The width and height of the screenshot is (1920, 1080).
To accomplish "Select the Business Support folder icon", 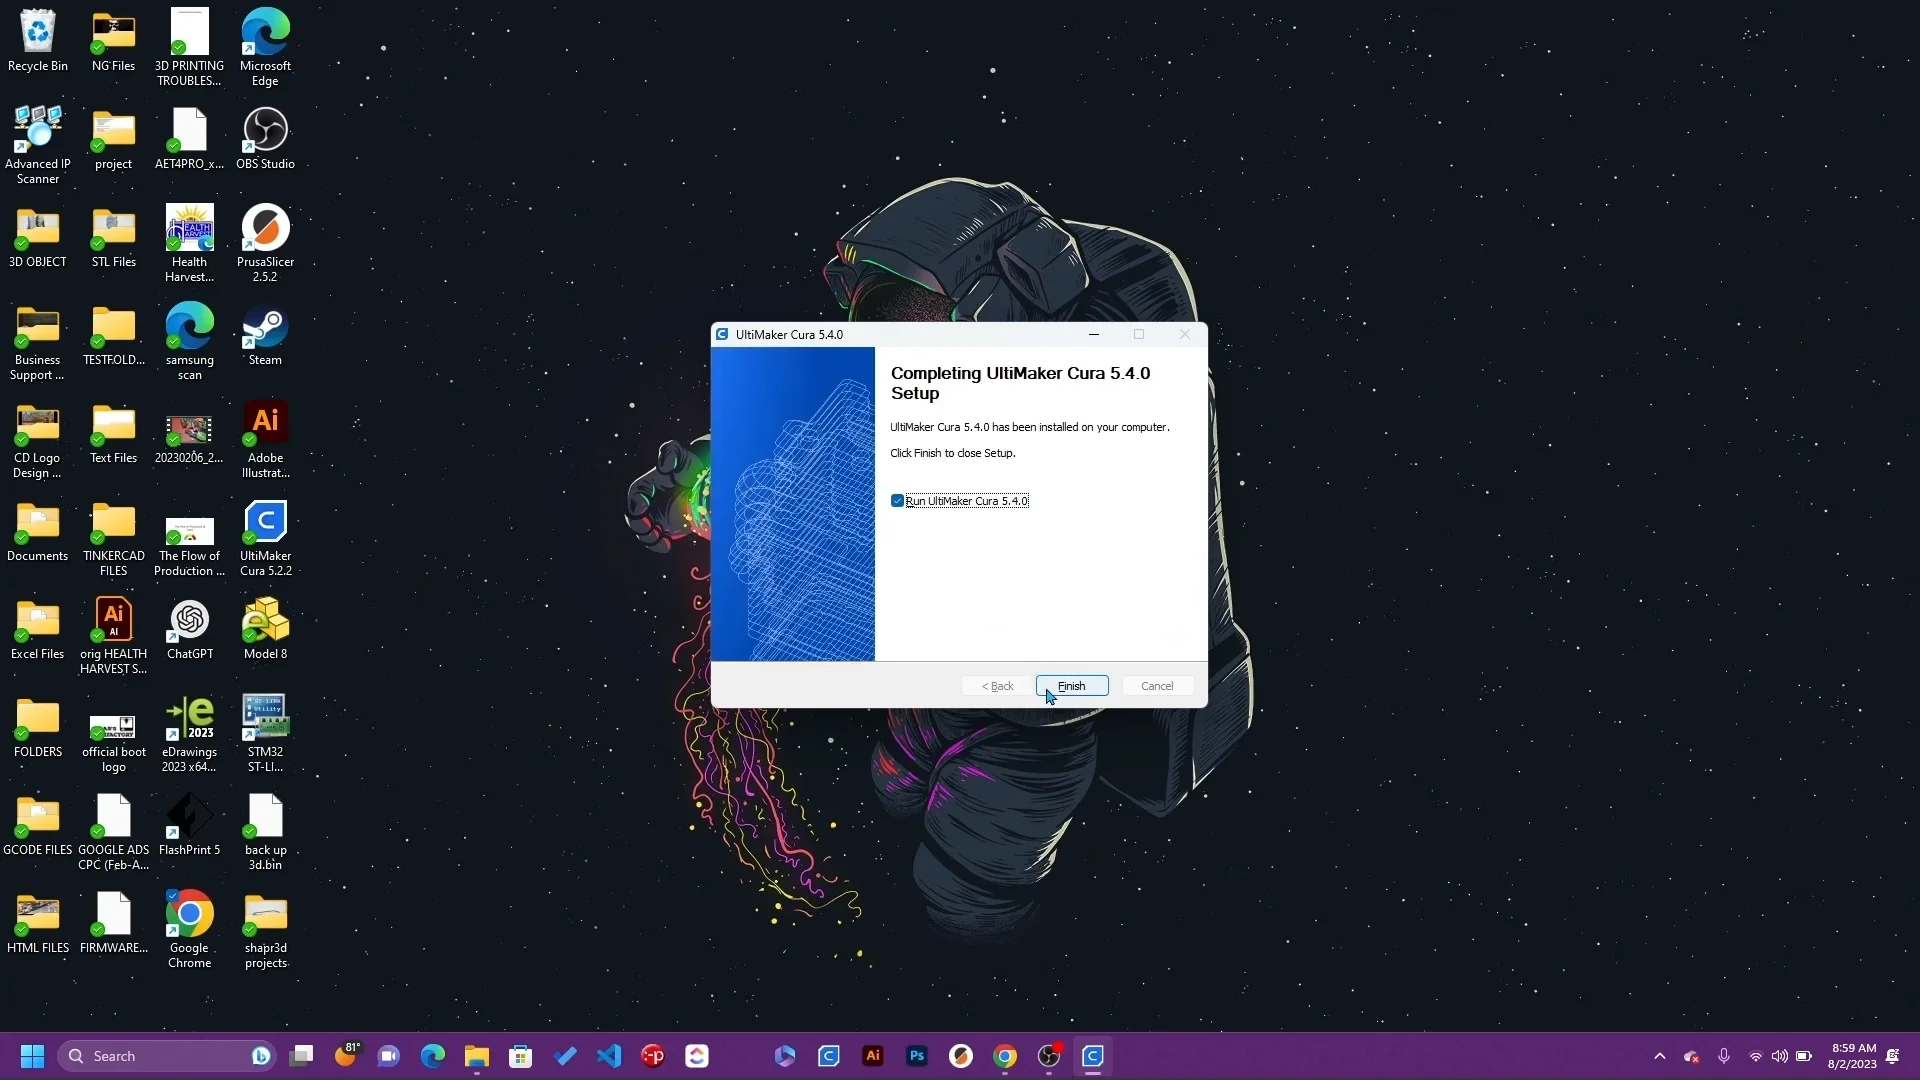I will pos(38,341).
